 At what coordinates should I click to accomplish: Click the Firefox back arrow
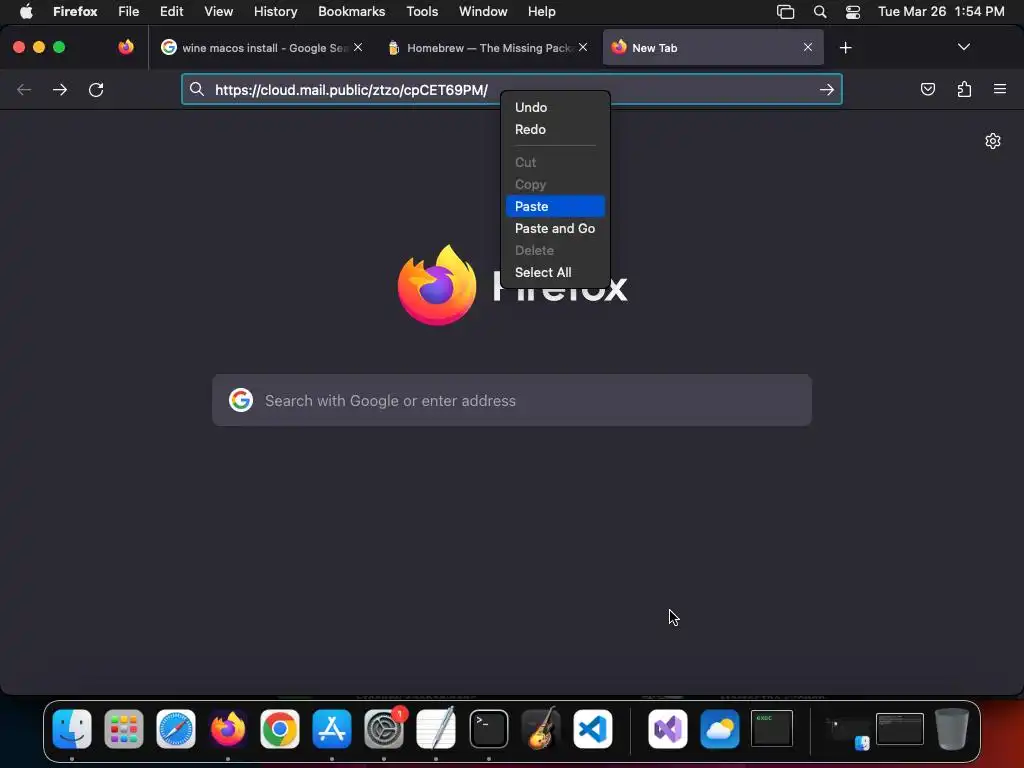click(x=24, y=89)
